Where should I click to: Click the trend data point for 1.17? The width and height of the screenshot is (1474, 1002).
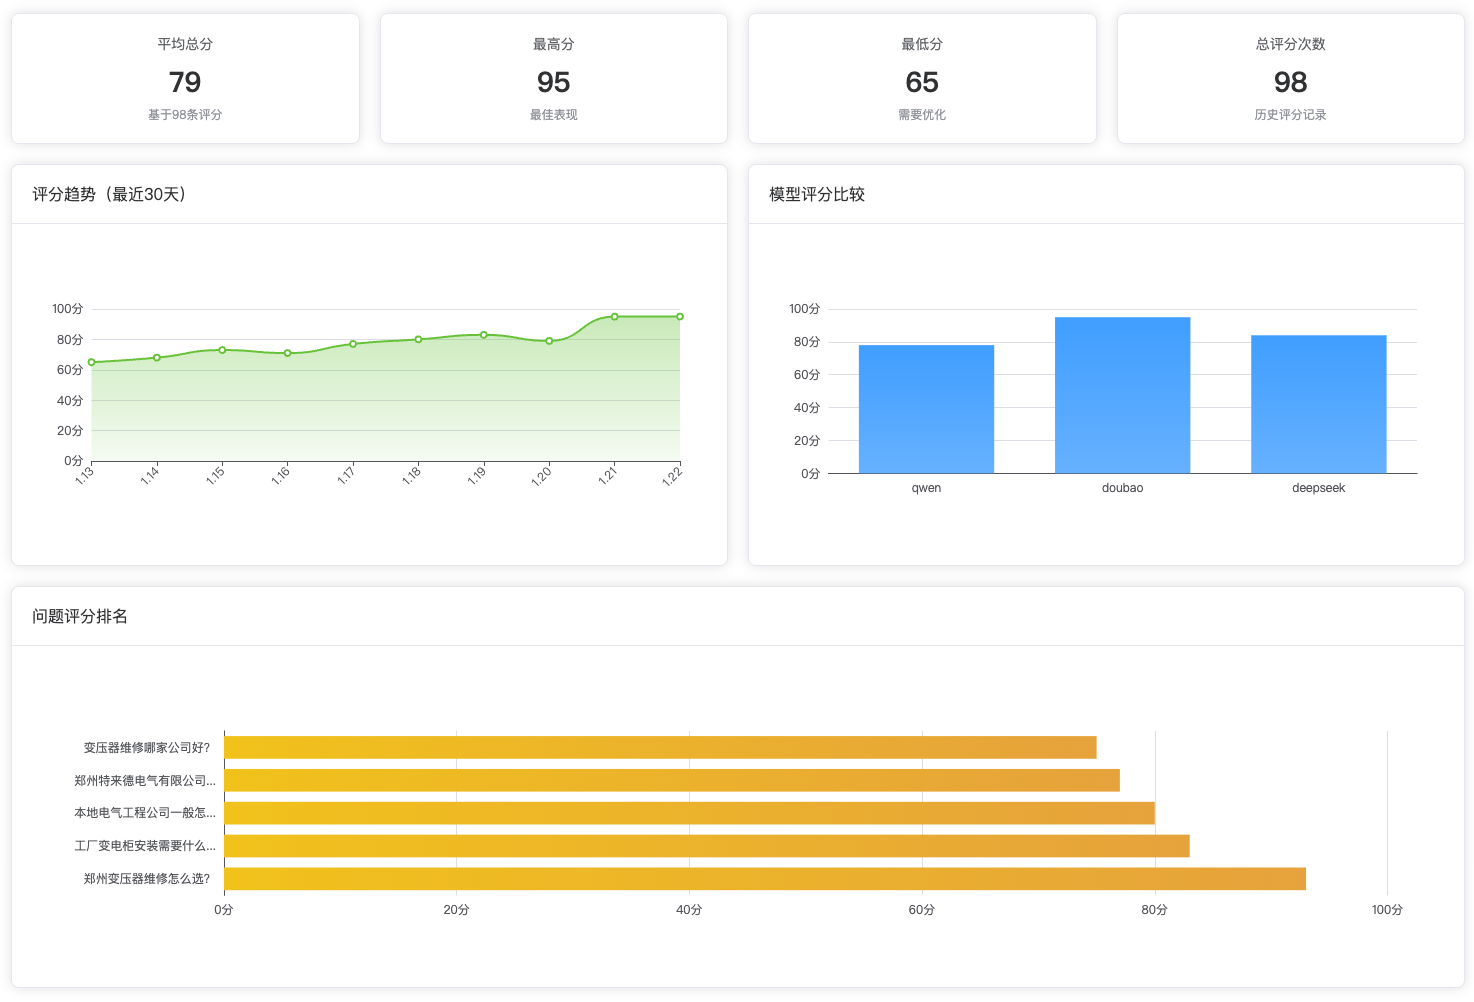tap(353, 344)
